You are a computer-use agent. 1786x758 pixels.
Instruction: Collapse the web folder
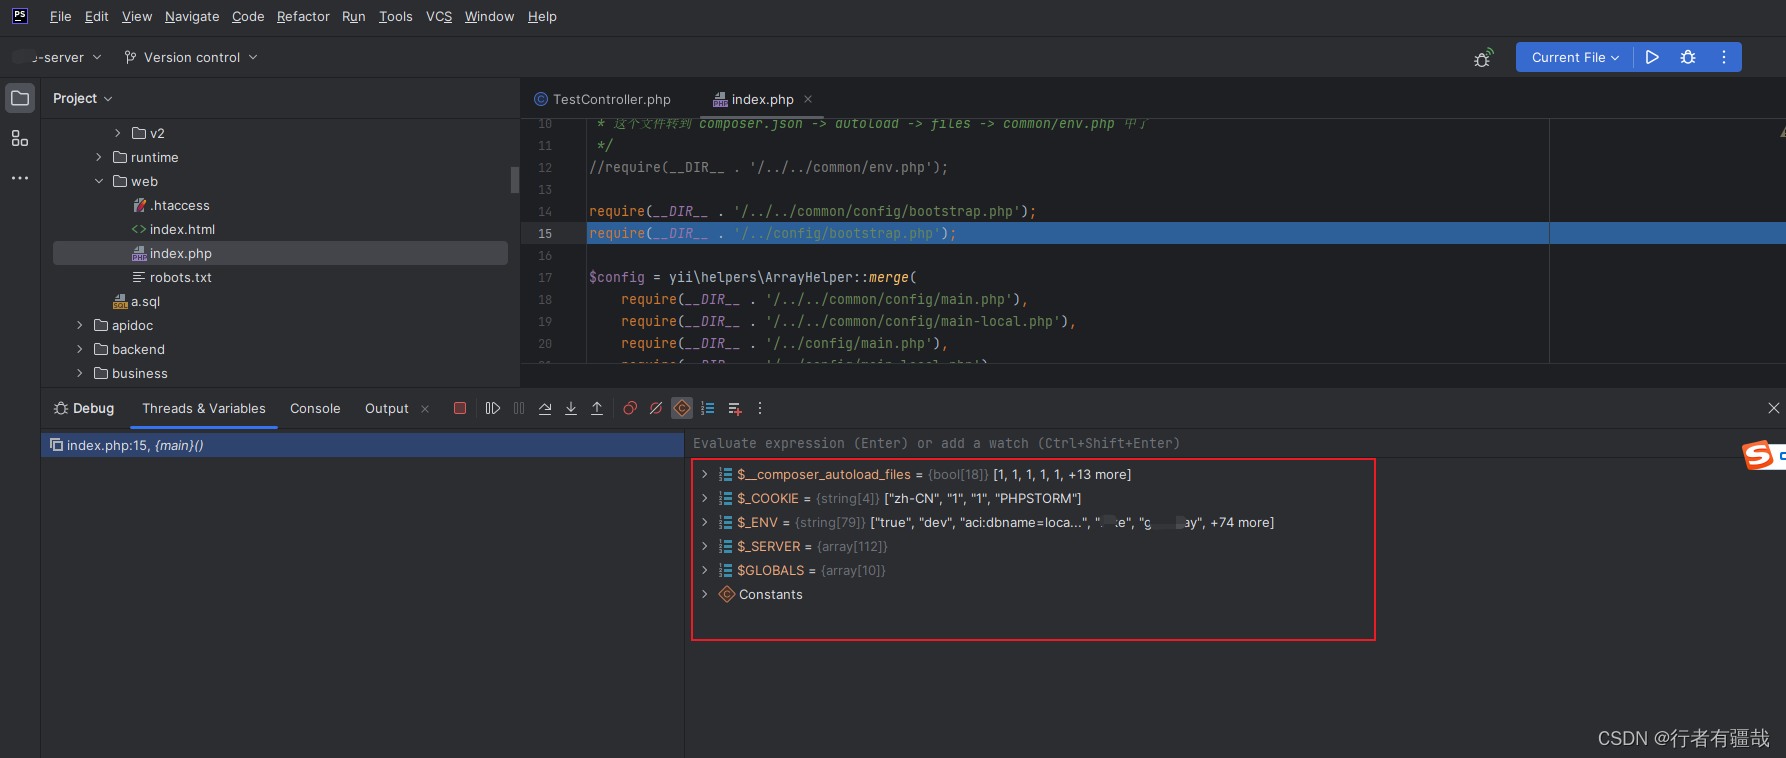[99, 181]
